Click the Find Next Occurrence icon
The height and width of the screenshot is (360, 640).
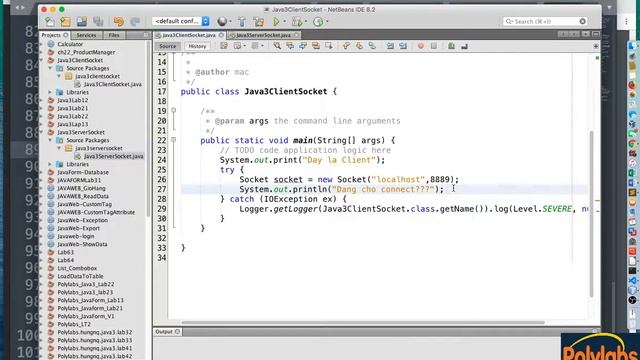(x=303, y=46)
